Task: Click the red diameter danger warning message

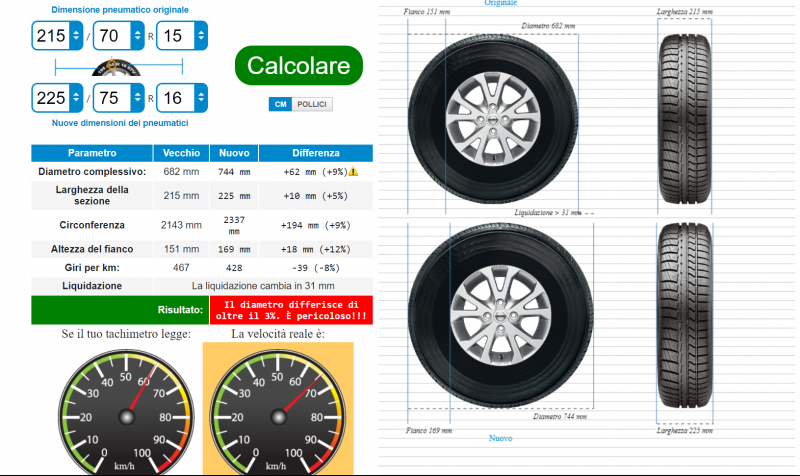Action: 290,310
